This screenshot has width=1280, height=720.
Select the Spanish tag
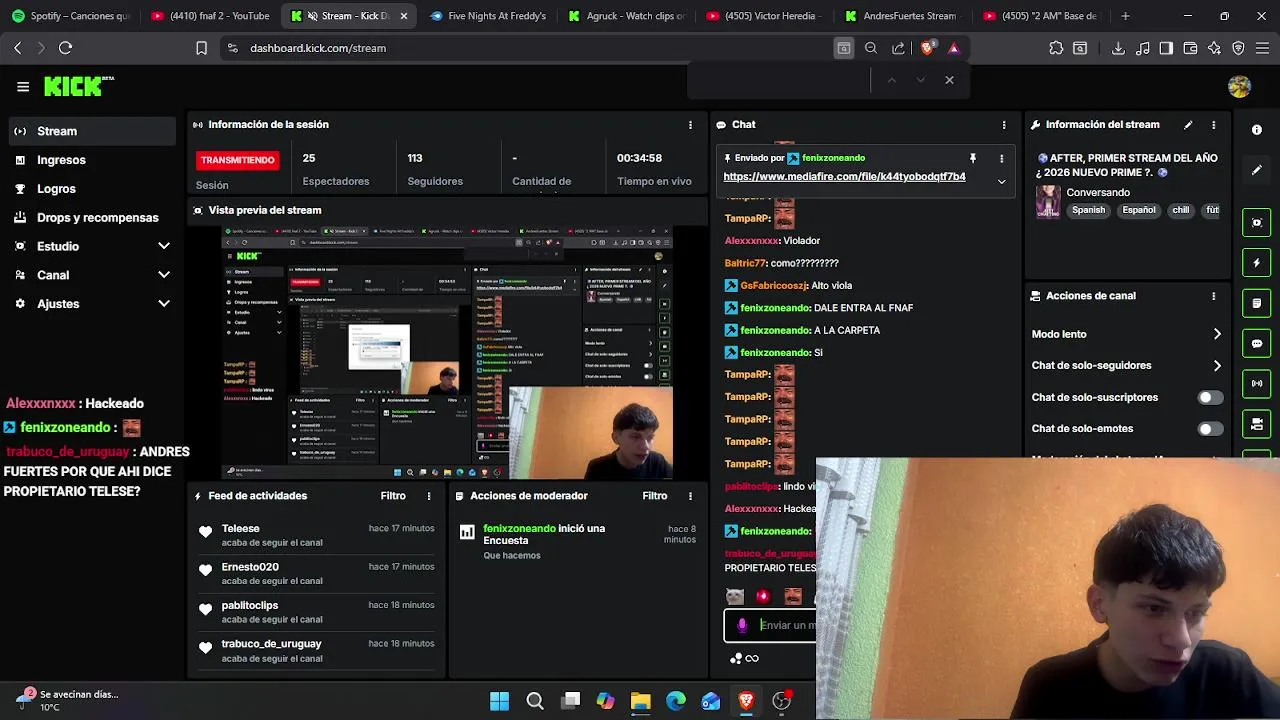tap(1088, 211)
